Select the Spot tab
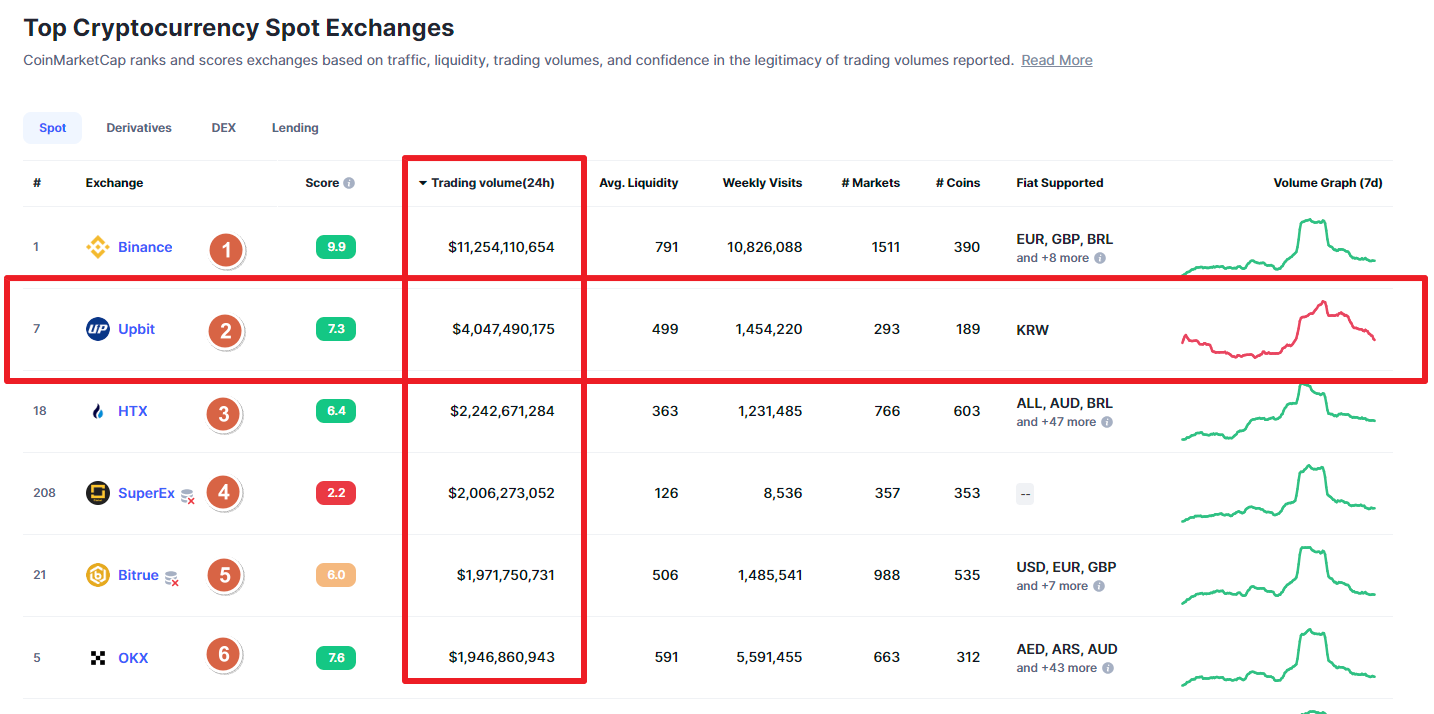This screenshot has height=714, width=1434. click(53, 128)
